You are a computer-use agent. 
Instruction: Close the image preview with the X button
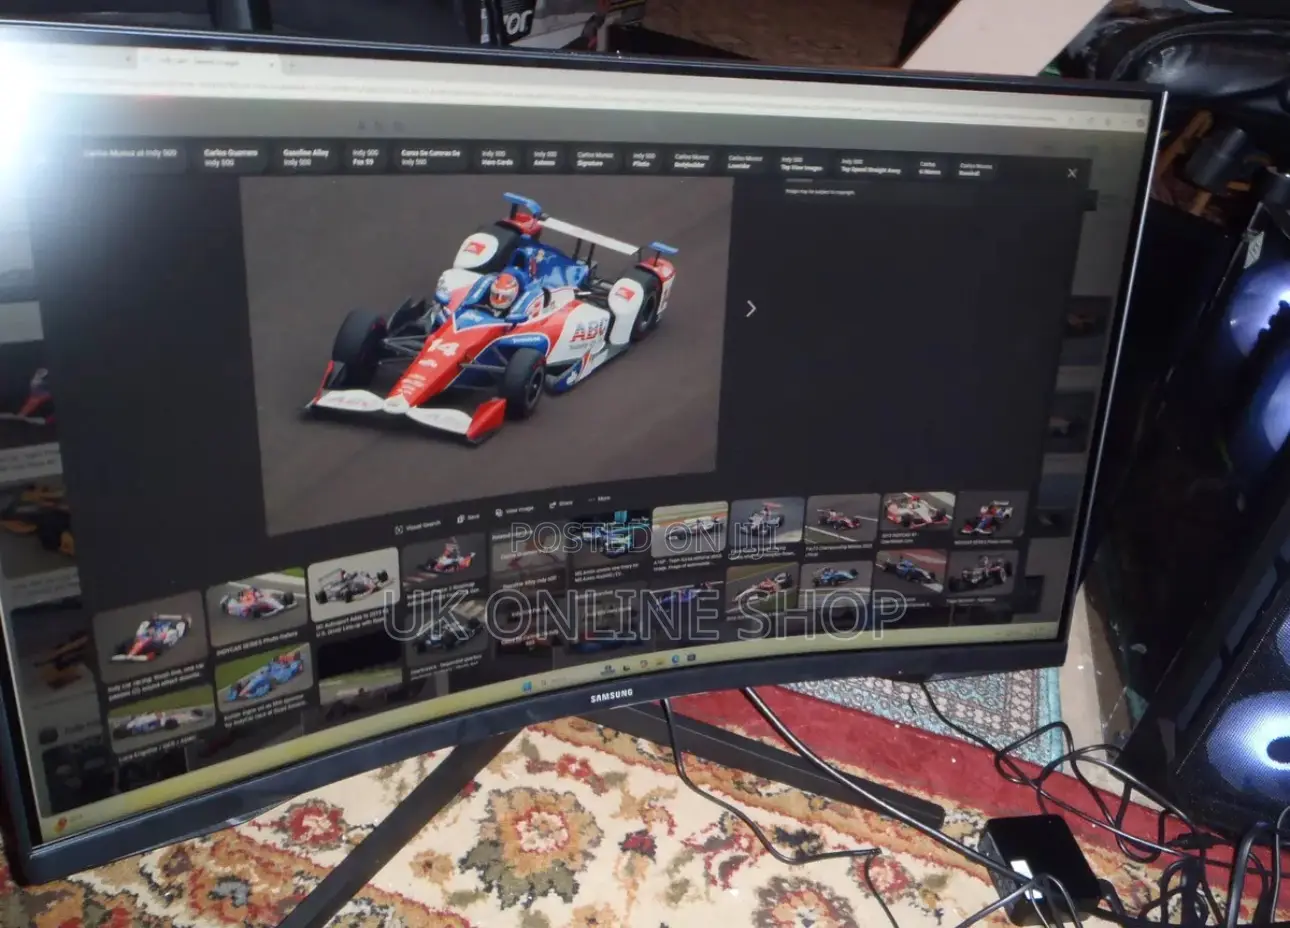click(1072, 173)
